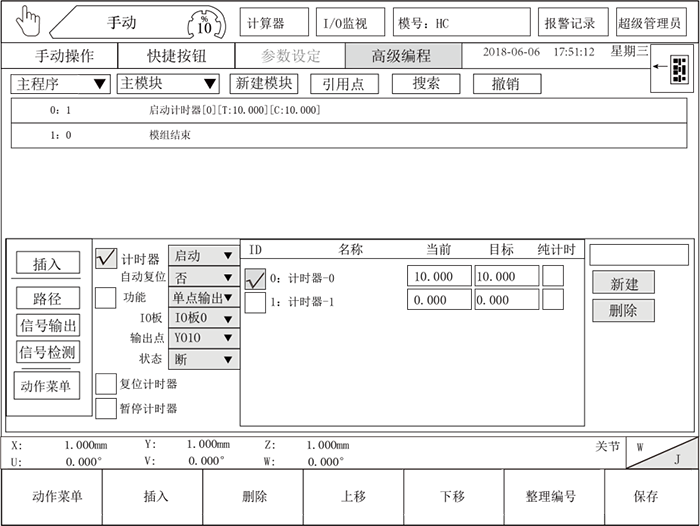Open the 输出点 Y010 dropdown

[x=204, y=338]
